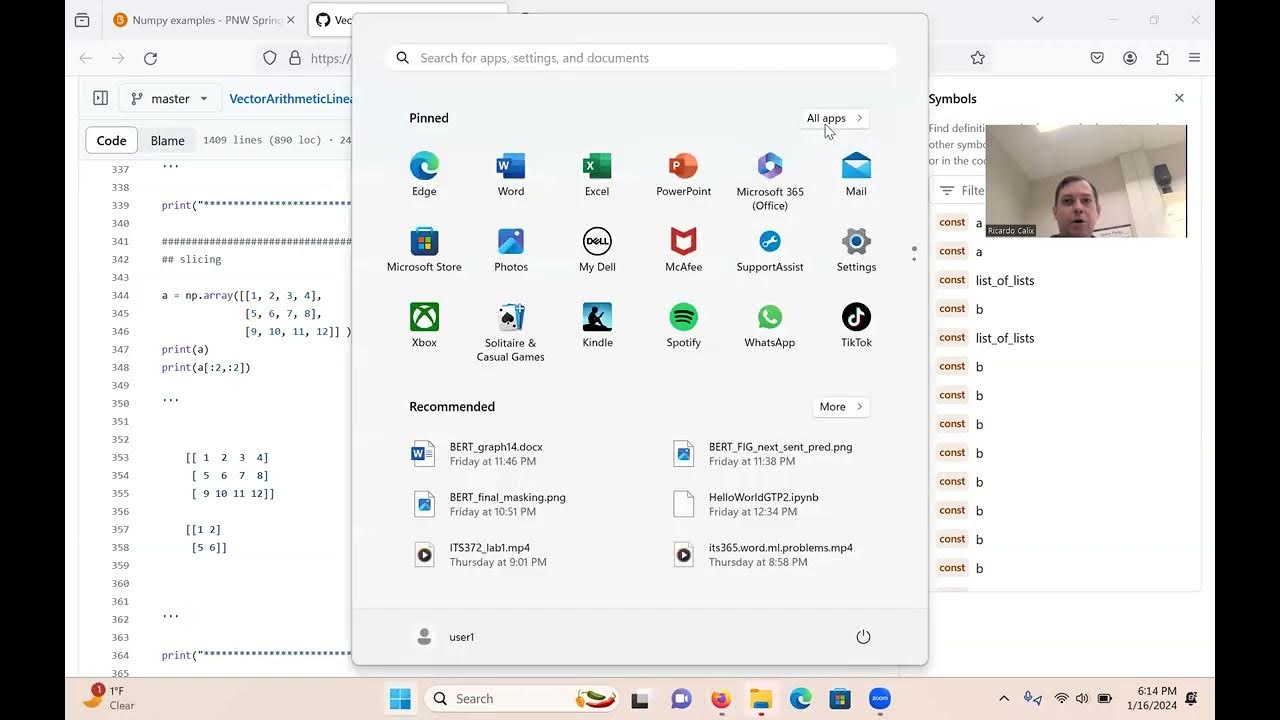Switch to the Blame view tab
This screenshot has height=720, width=1280.
point(168,141)
